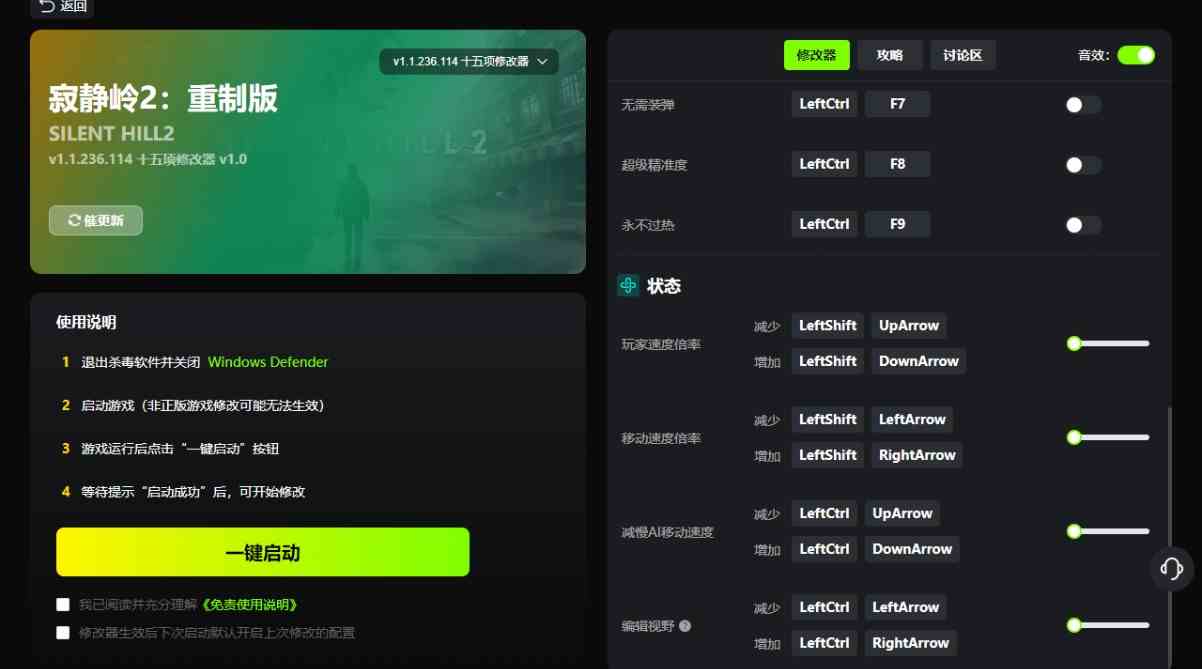Click the 减慢AI移动速度 label

[x=667, y=532]
